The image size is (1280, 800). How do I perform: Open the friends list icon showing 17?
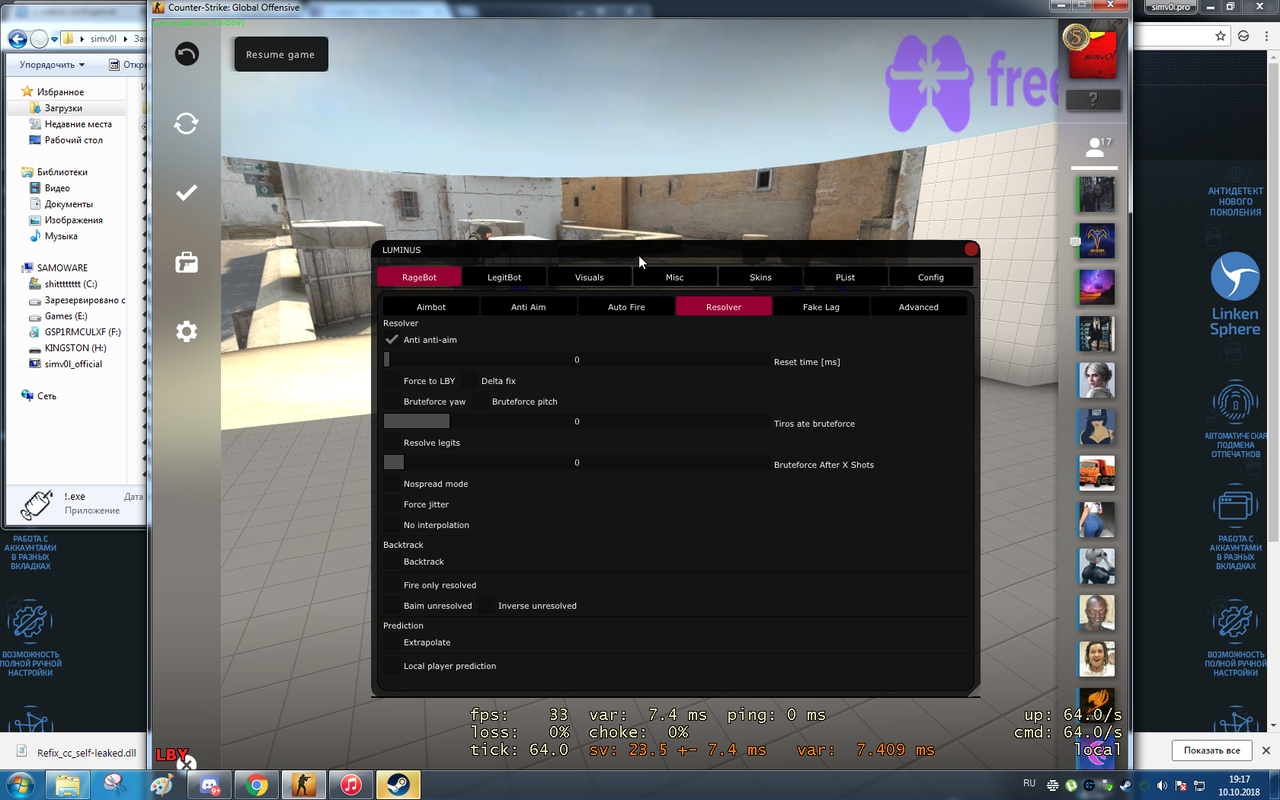[x=1095, y=148]
